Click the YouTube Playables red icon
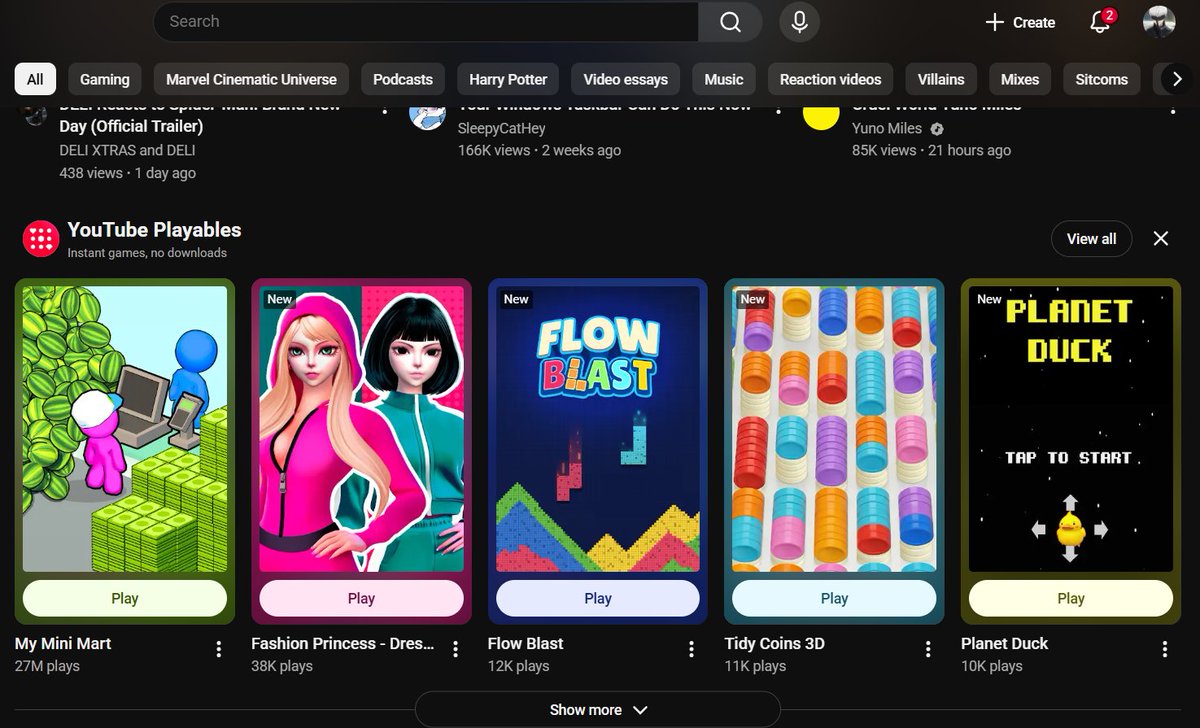 [41, 239]
